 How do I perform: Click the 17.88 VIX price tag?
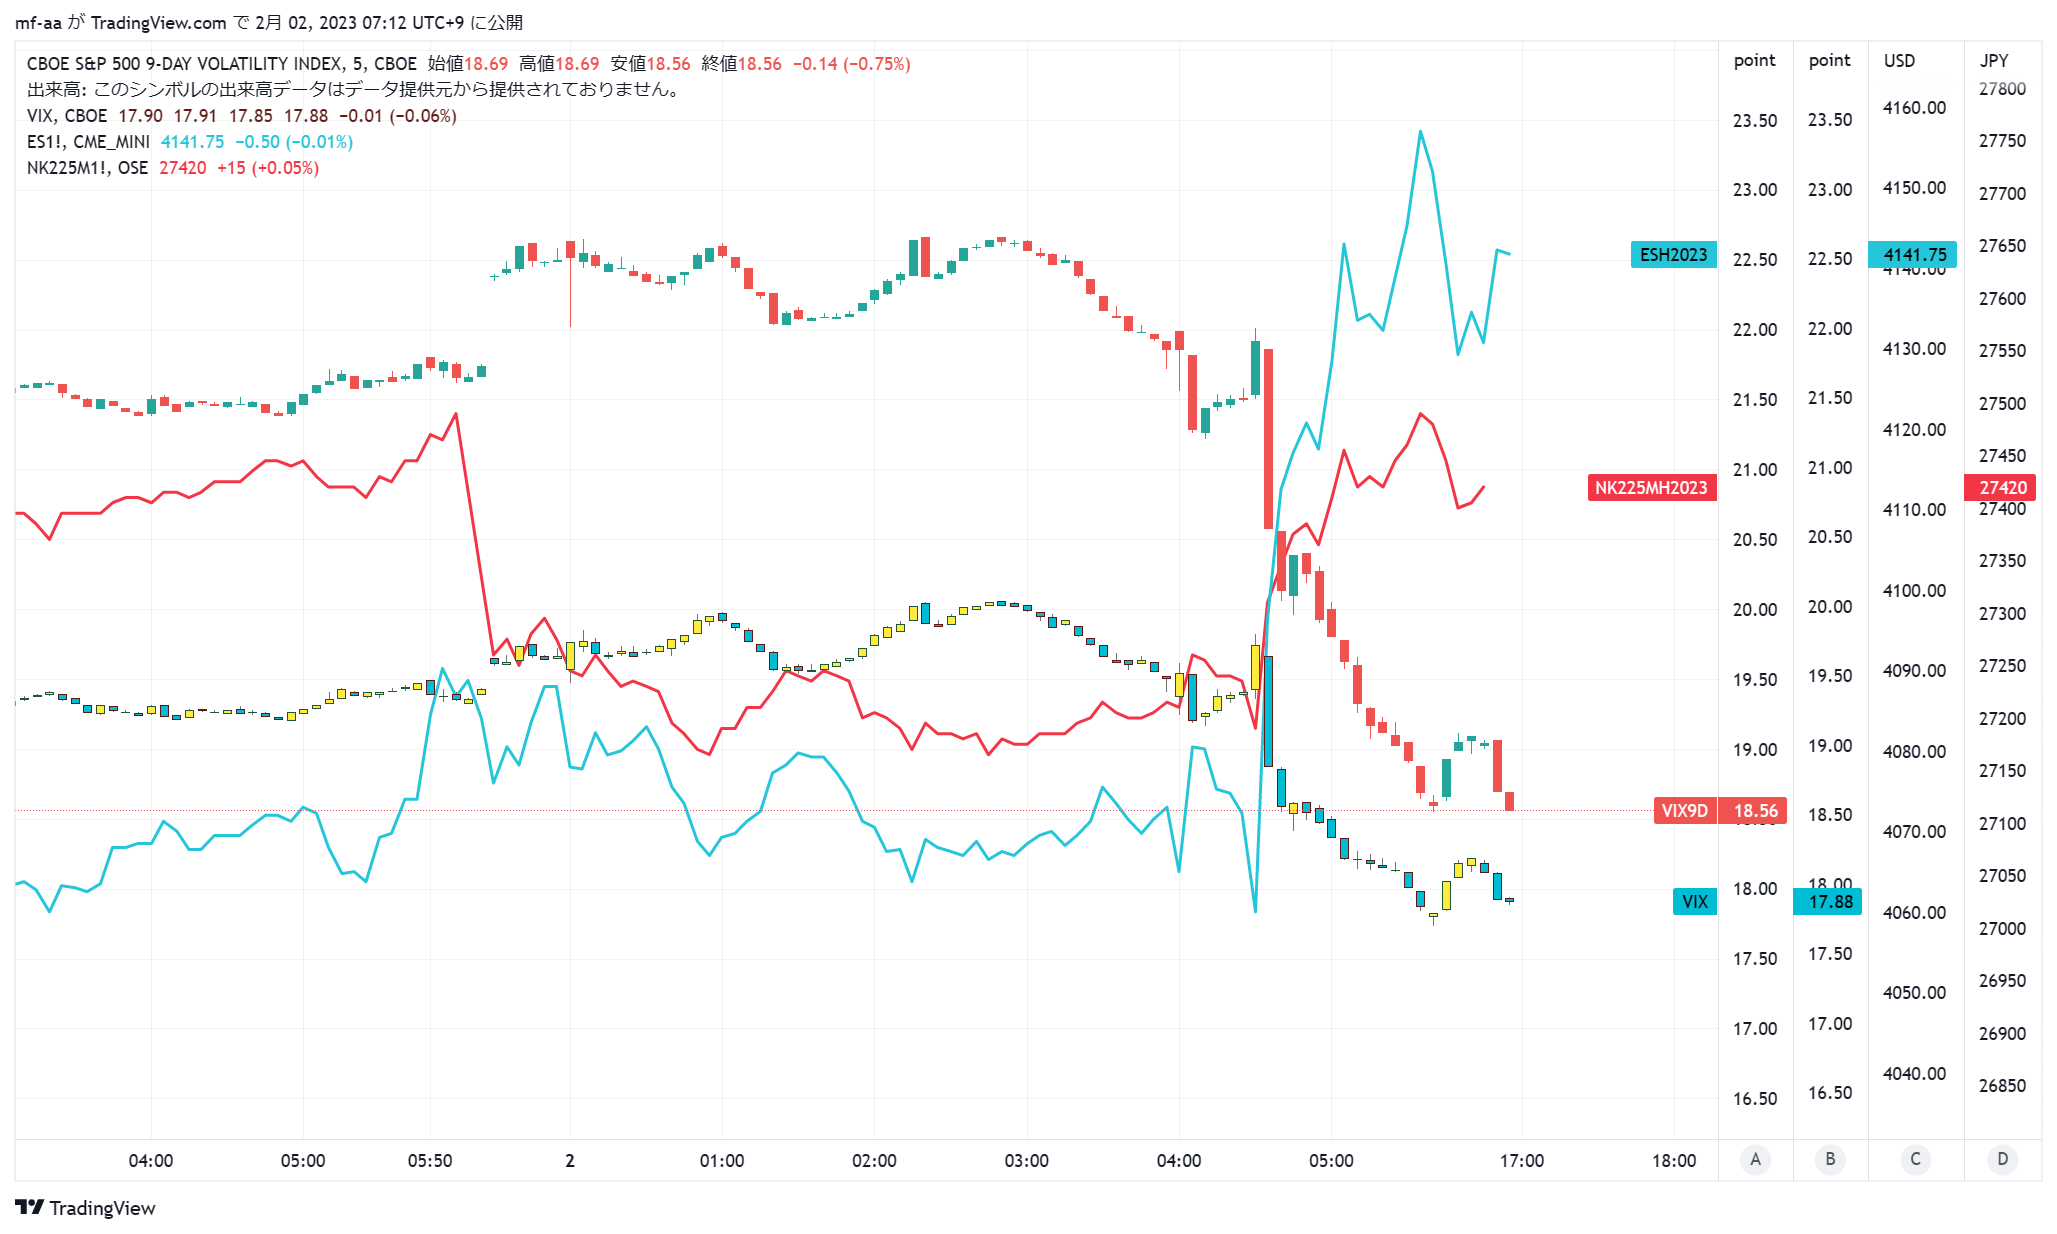click(1828, 902)
